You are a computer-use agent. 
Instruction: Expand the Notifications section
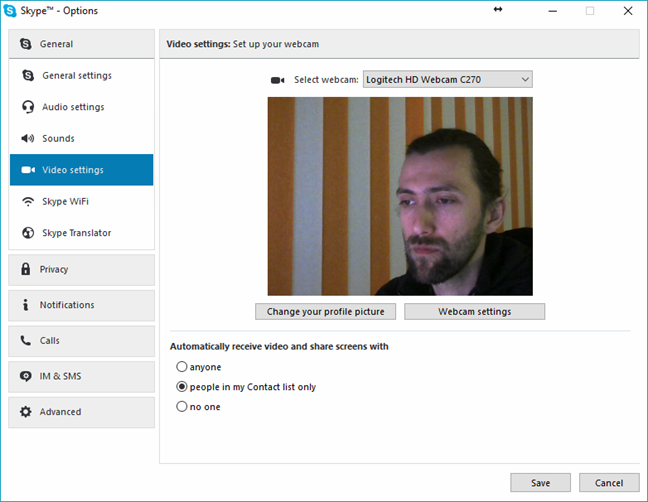click(x=81, y=305)
